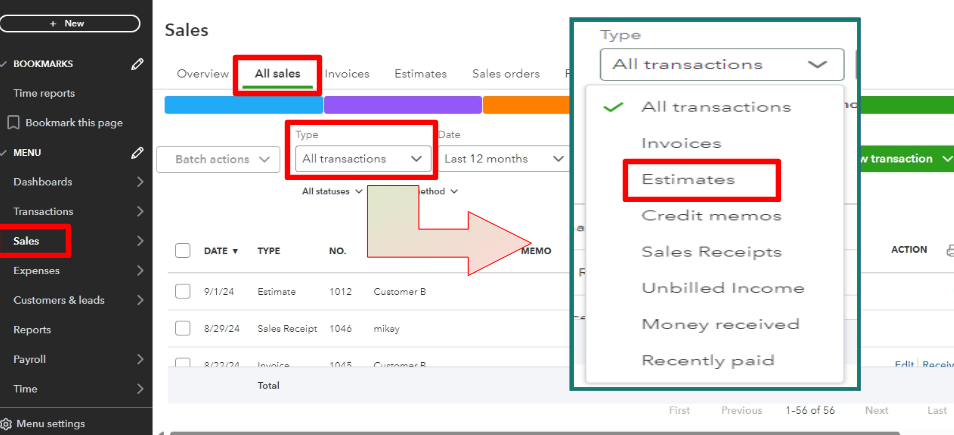Open Customers & leads in sidebar
Image resolution: width=954 pixels, height=435 pixels.
coord(58,300)
